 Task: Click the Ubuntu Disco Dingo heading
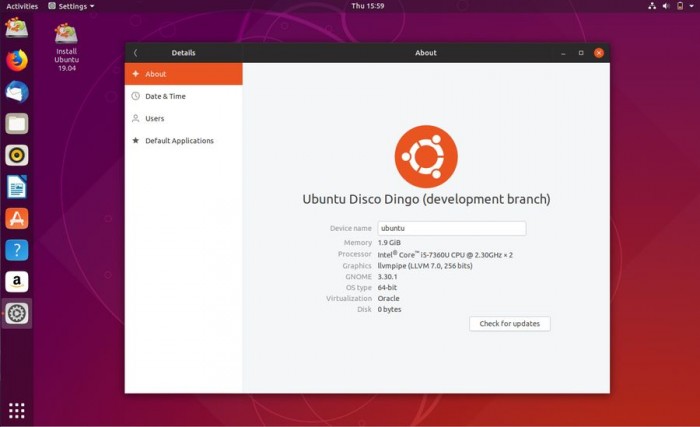point(426,199)
